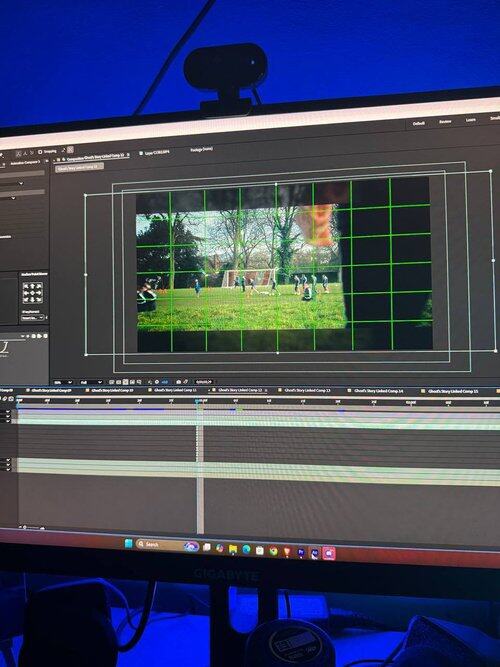Select the Layer tab in the viewer panel

(154, 152)
